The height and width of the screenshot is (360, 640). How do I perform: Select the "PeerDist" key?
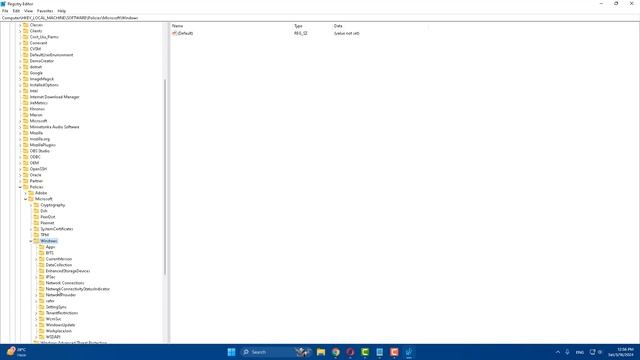[48, 217]
